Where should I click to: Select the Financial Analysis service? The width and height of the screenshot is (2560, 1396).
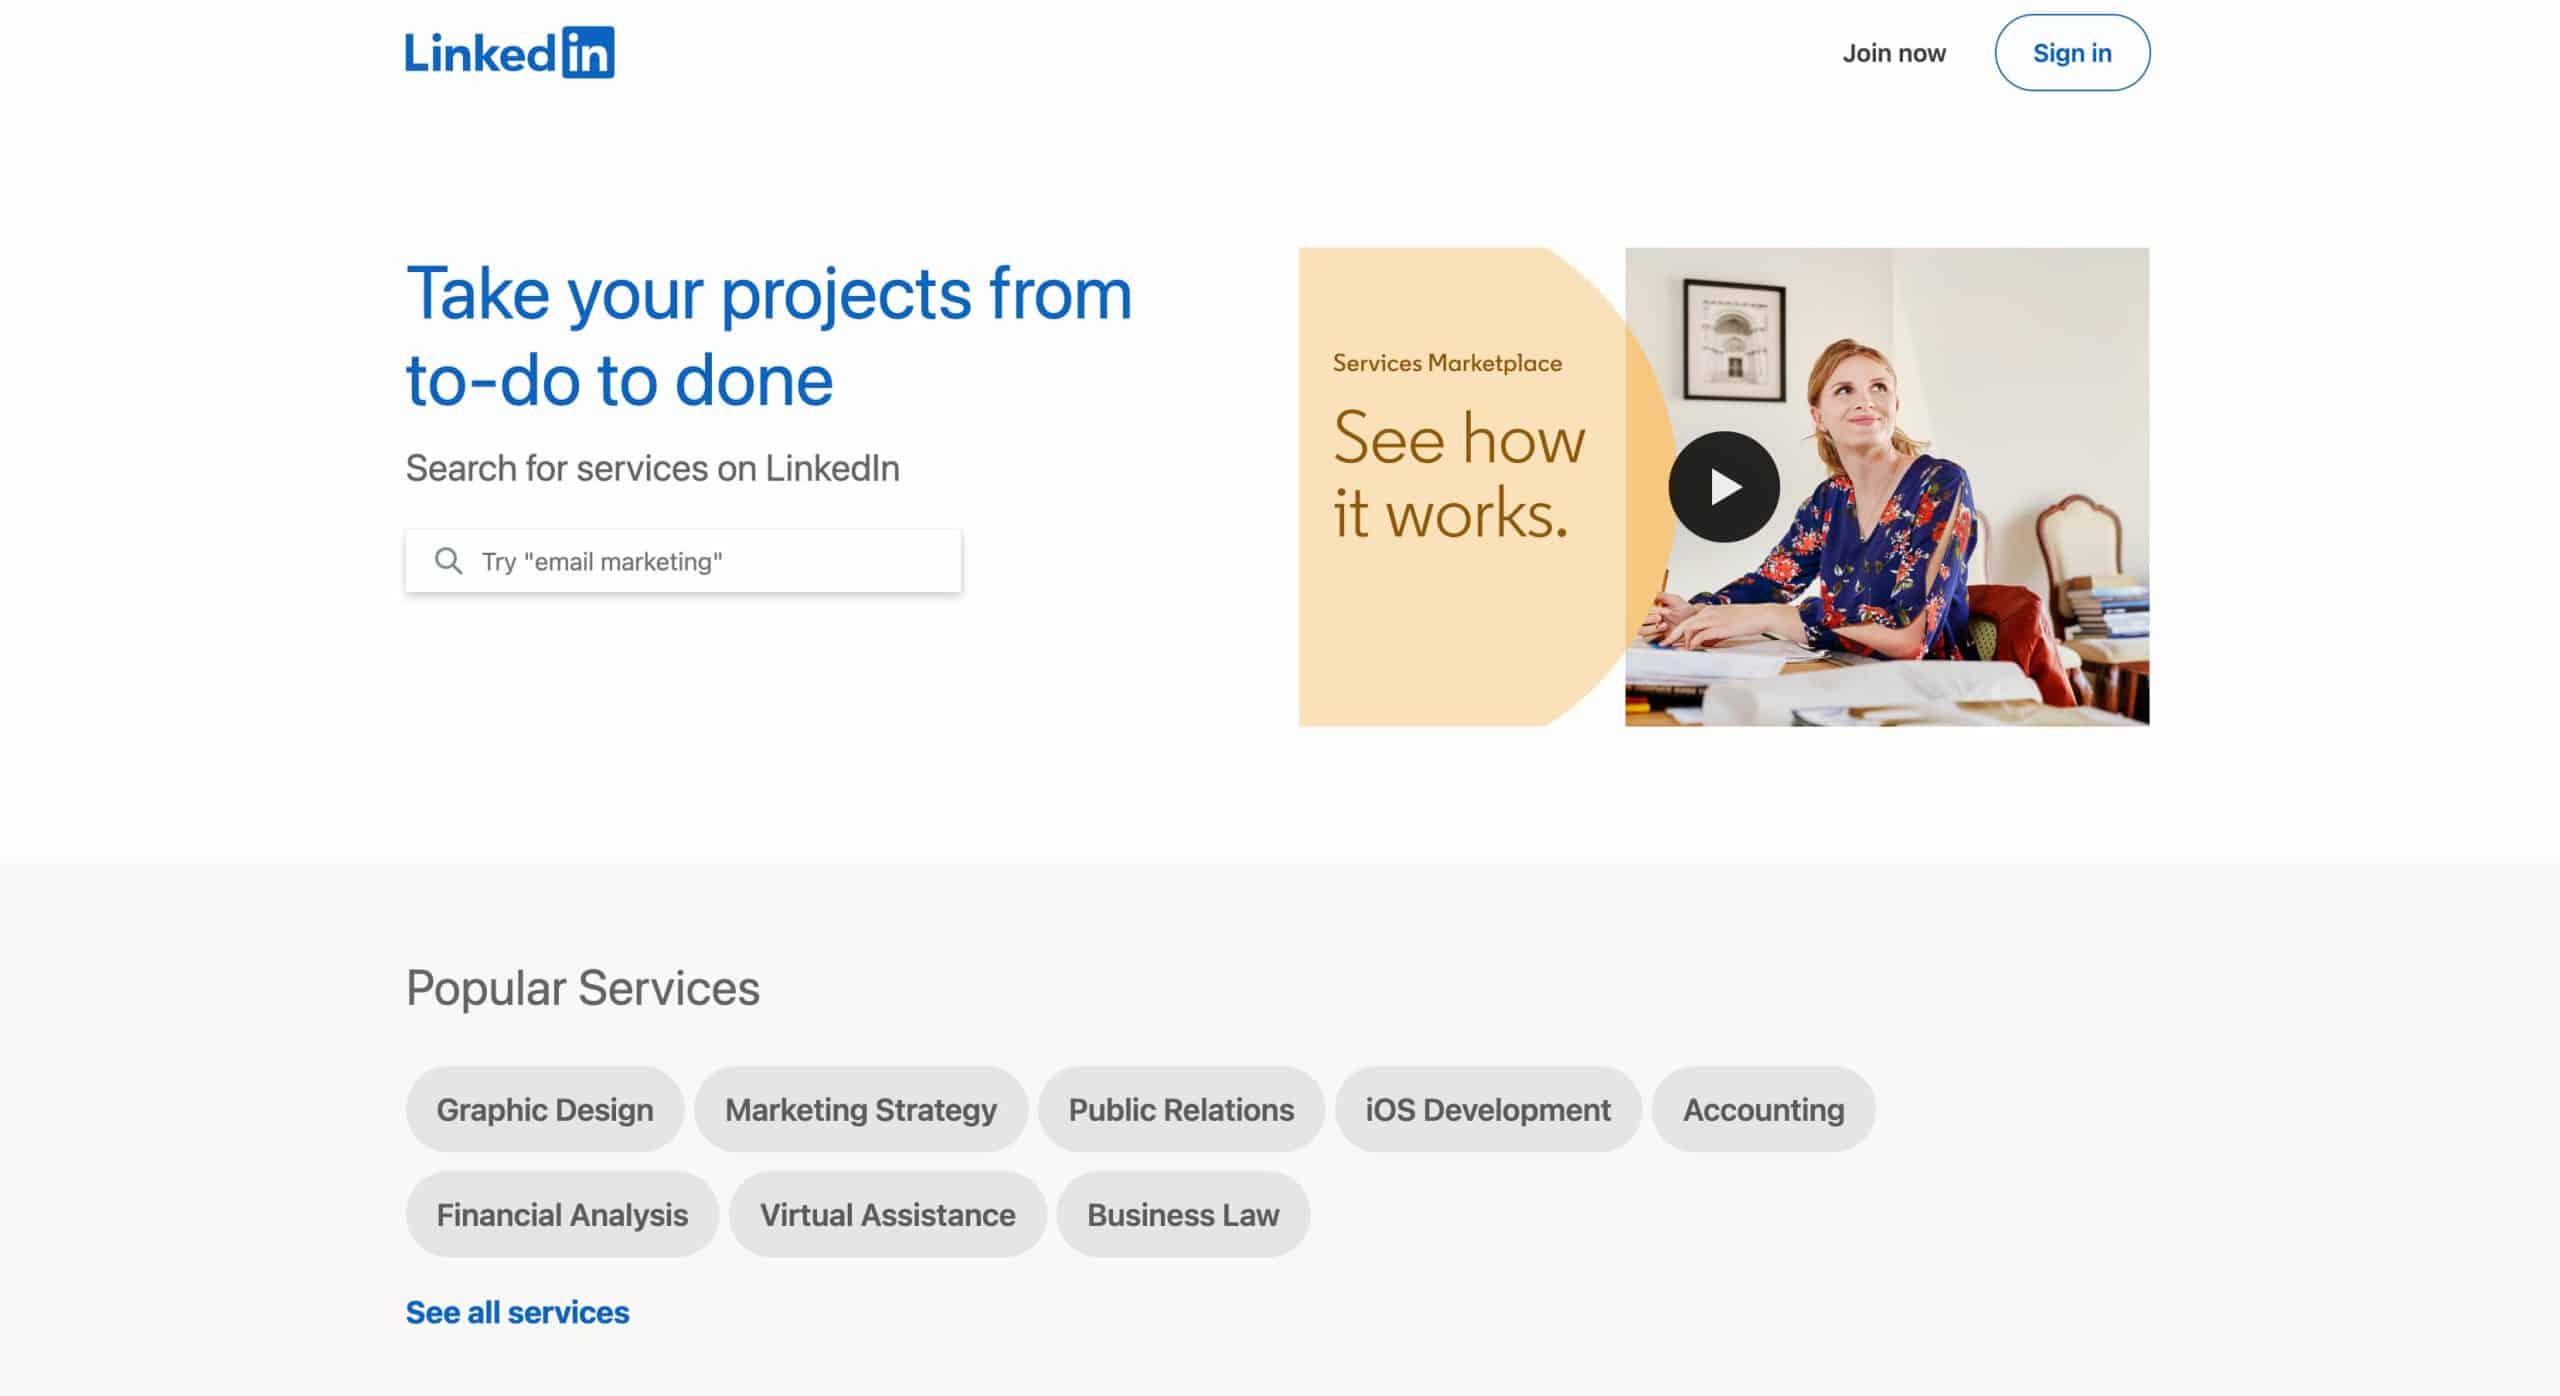(x=561, y=1214)
